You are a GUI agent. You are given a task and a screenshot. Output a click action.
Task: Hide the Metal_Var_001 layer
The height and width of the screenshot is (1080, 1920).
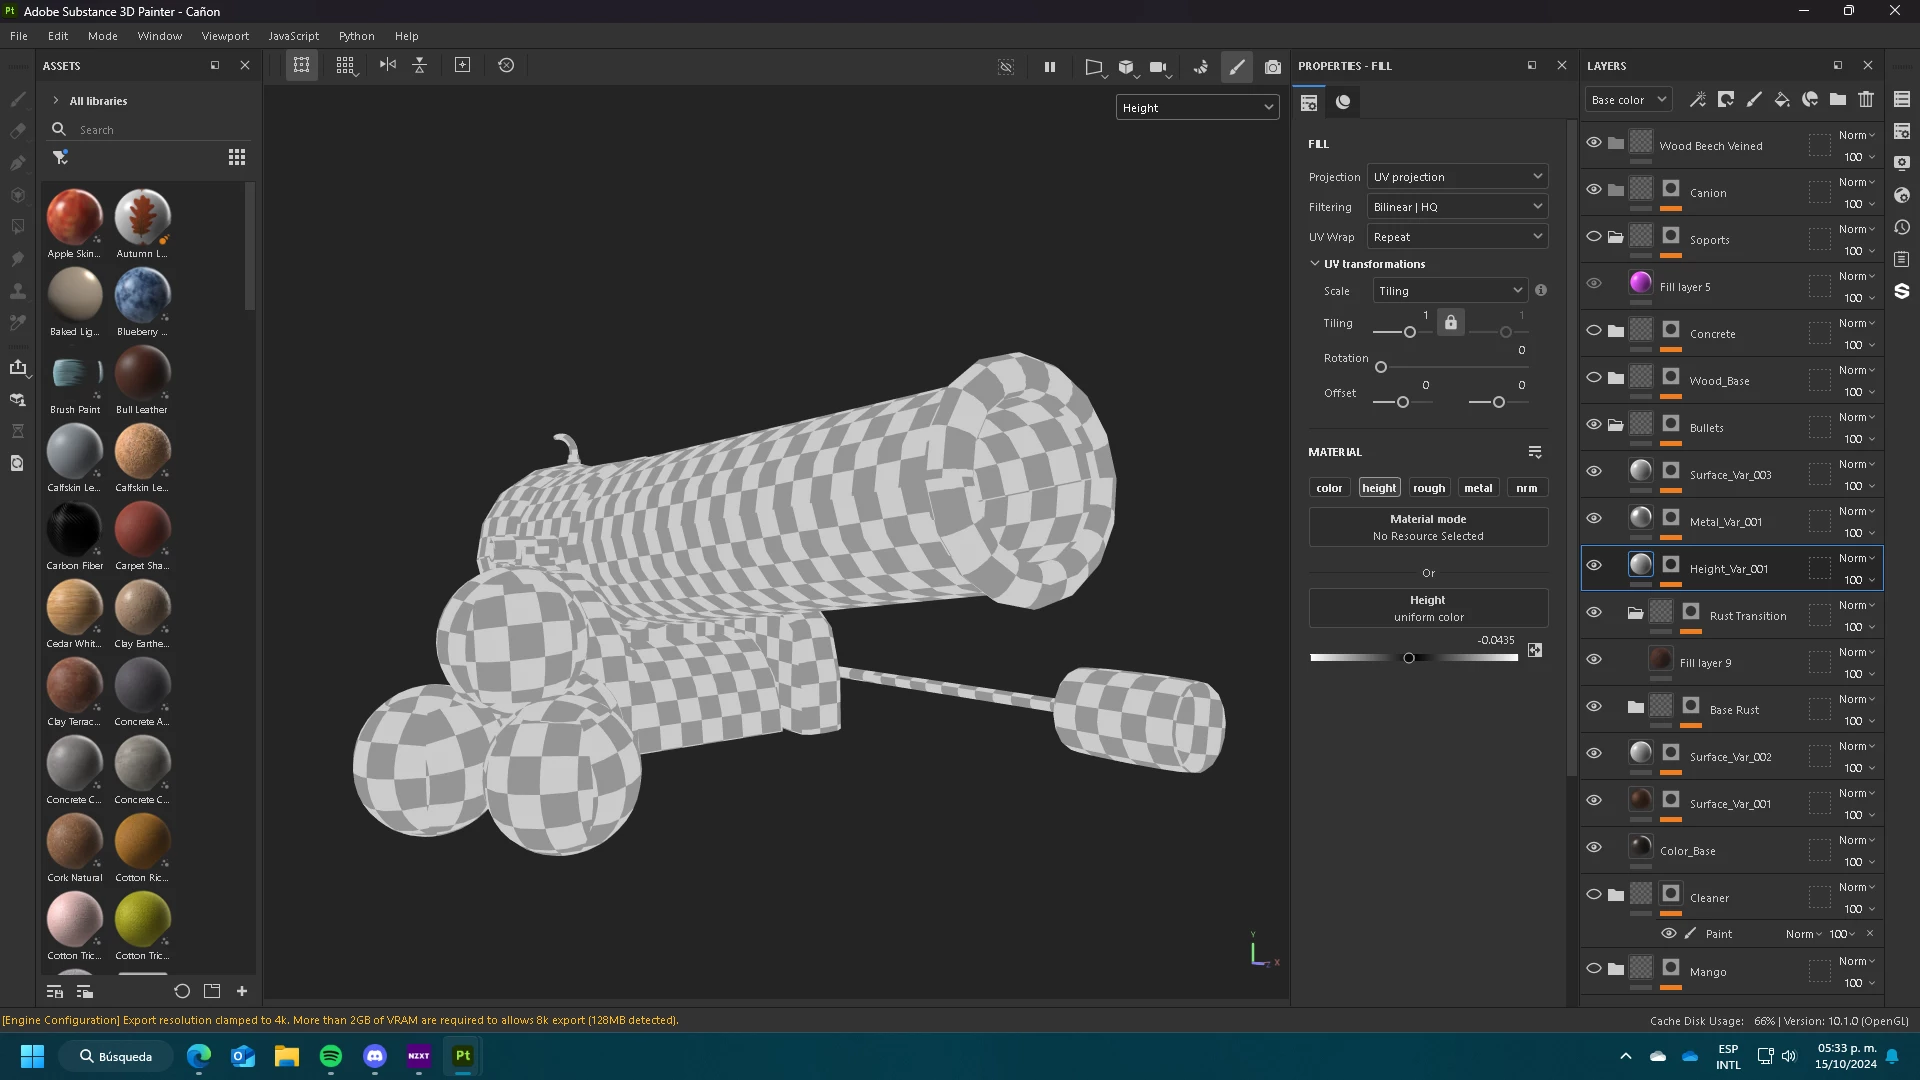click(1594, 518)
